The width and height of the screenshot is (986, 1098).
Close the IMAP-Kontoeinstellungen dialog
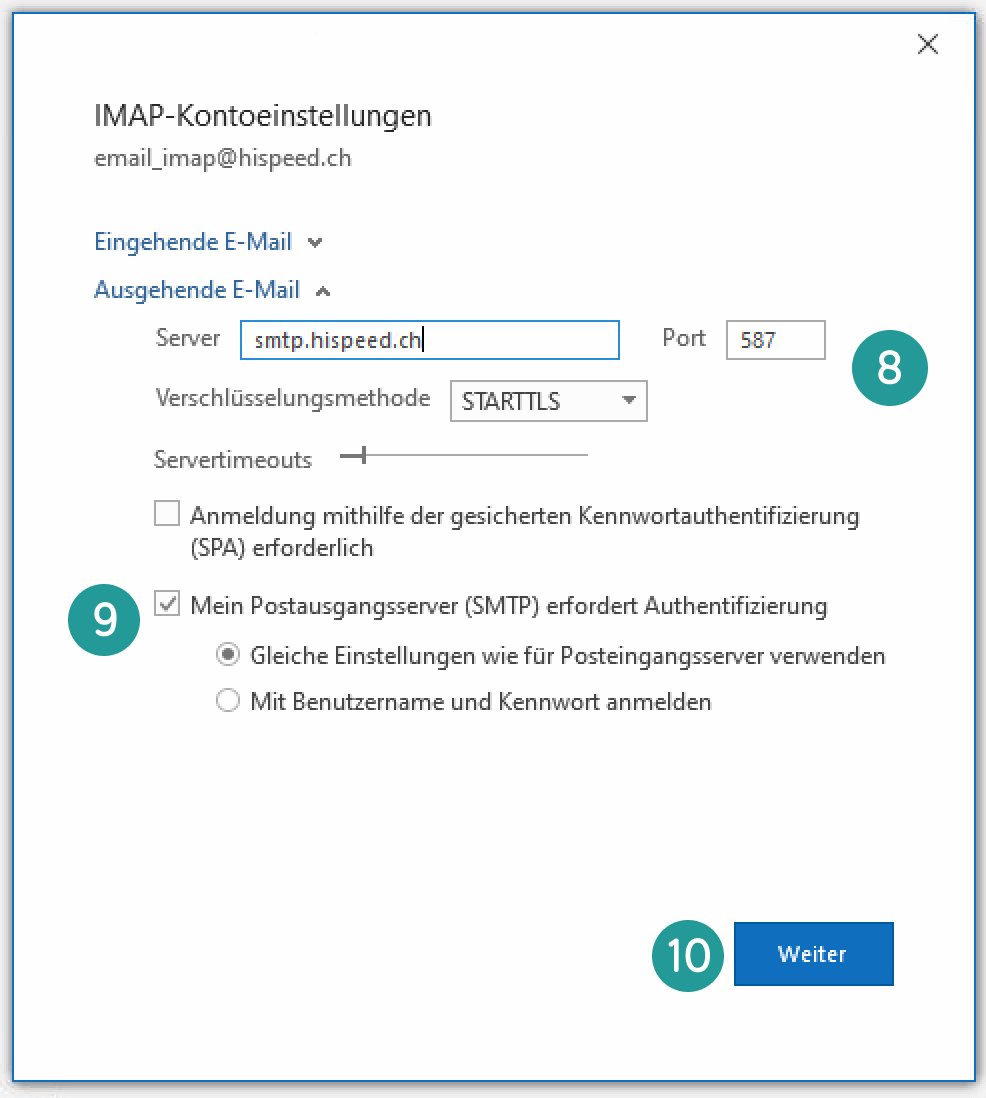(x=928, y=44)
